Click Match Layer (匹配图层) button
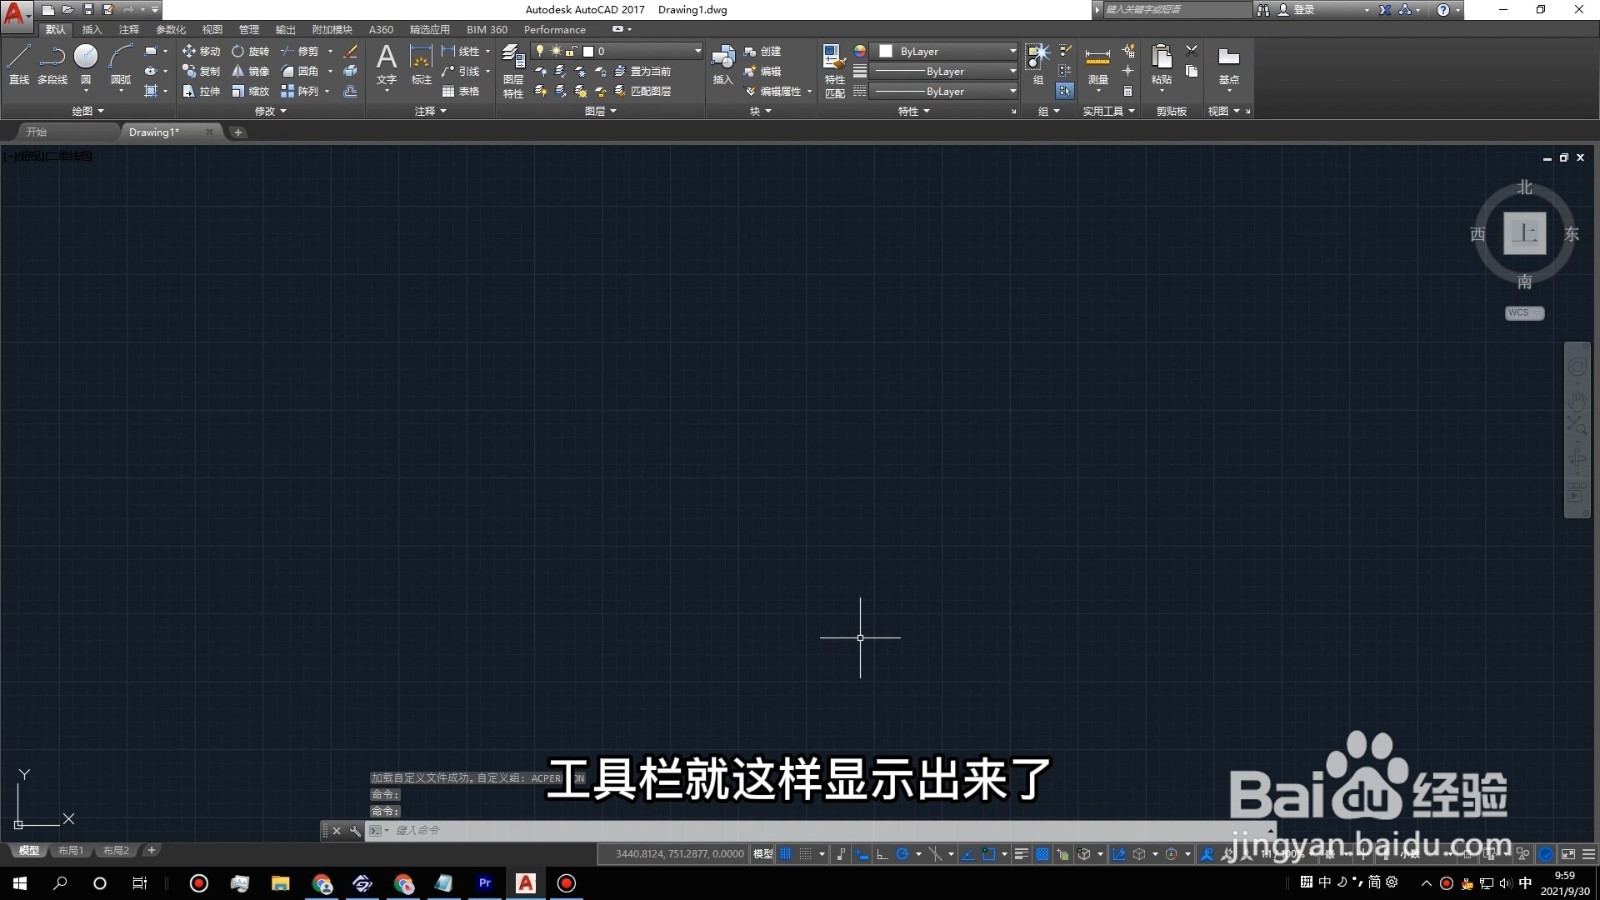This screenshot has height=900, width=1600. [x=642, y=91]
